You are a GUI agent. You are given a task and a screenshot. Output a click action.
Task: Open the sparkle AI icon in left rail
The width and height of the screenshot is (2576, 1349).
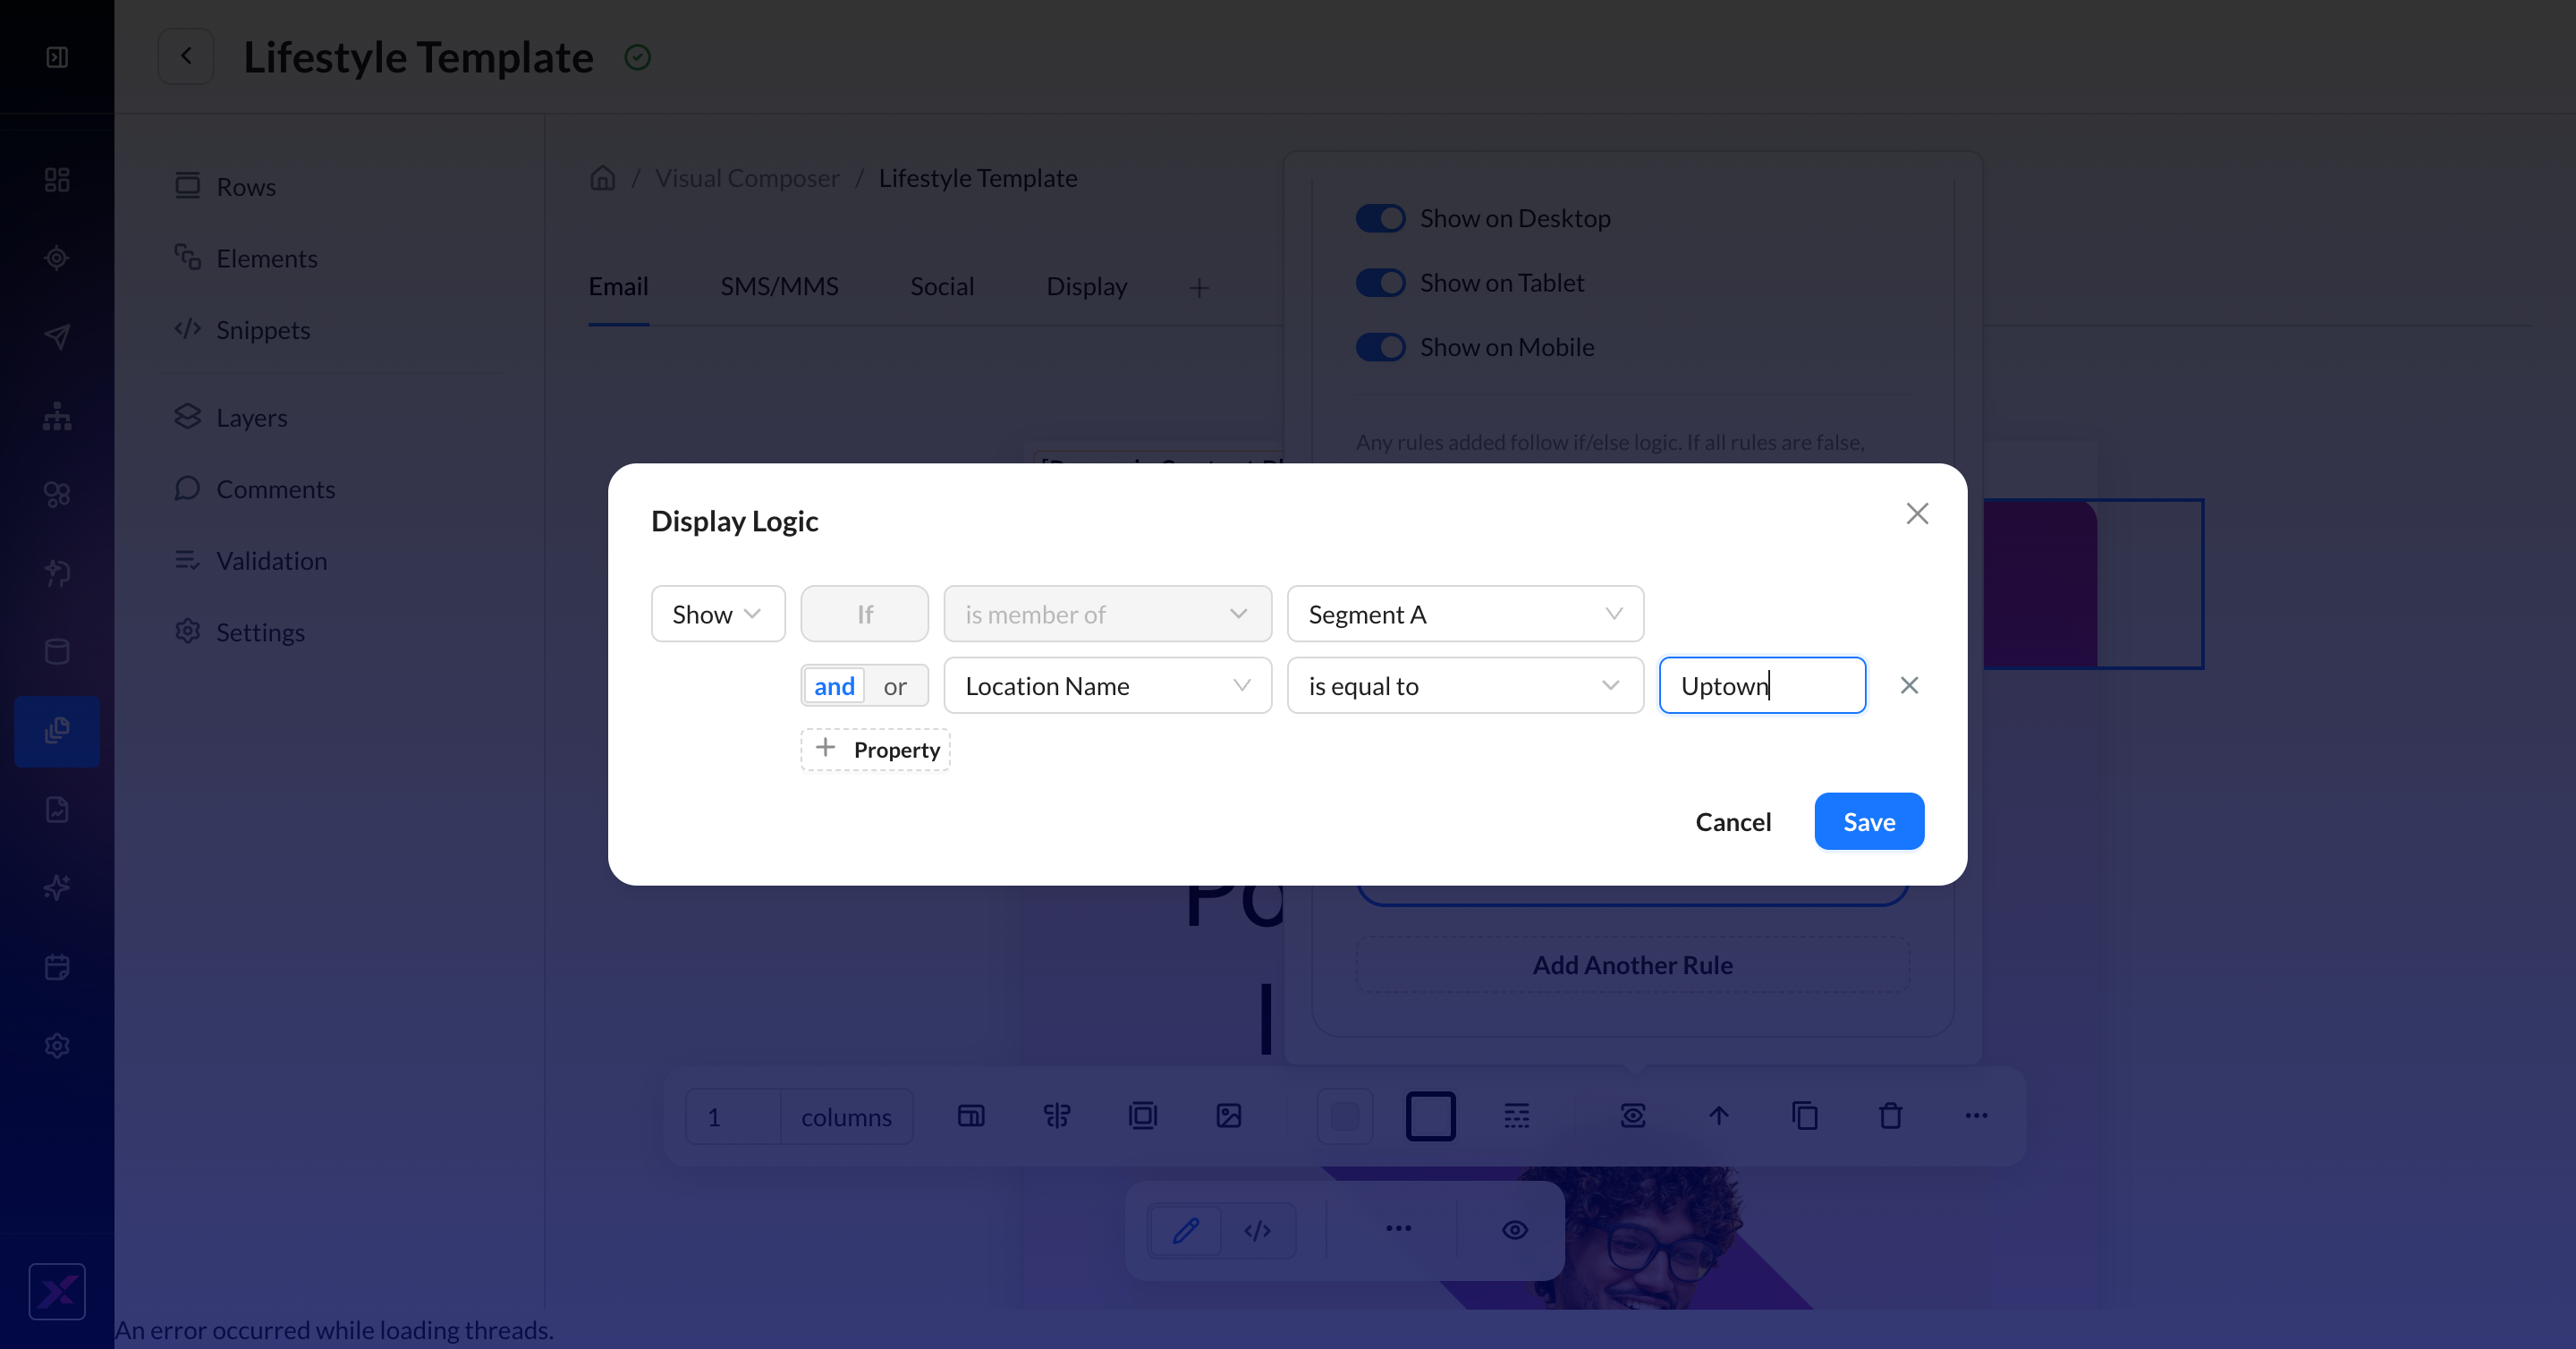click(57, 888)
